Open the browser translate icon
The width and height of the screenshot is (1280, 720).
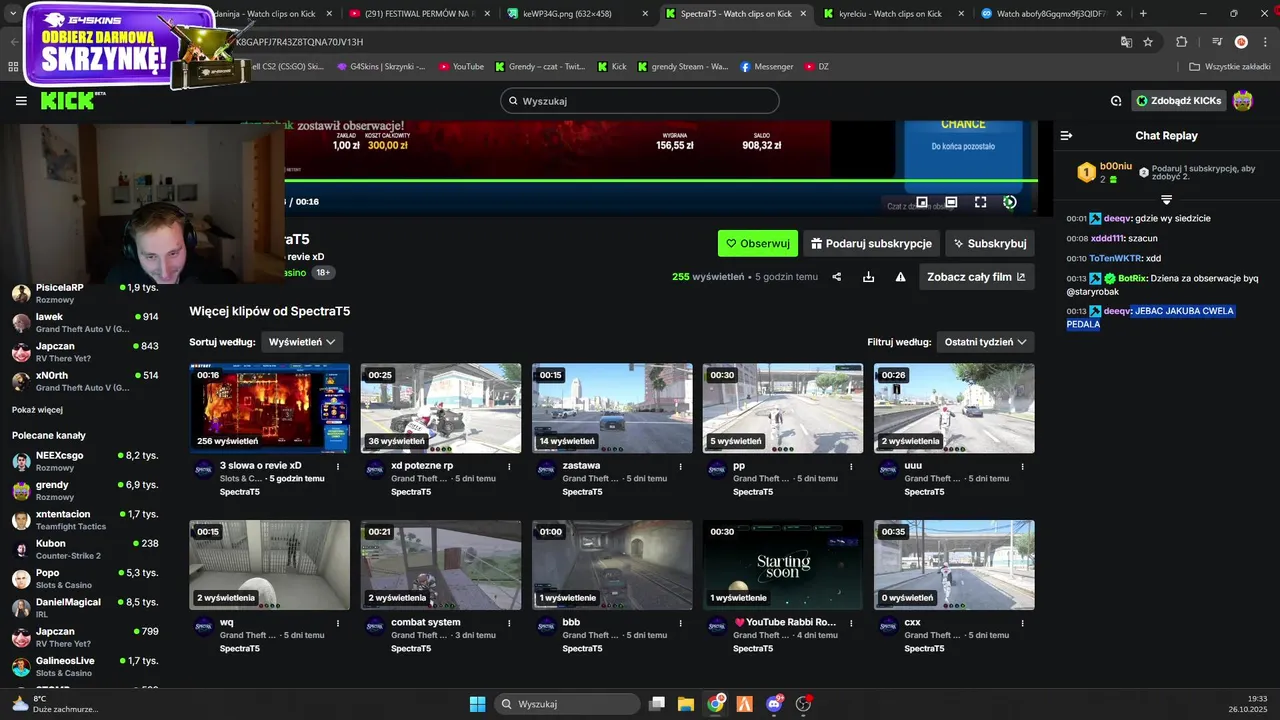coord(1126,42)
